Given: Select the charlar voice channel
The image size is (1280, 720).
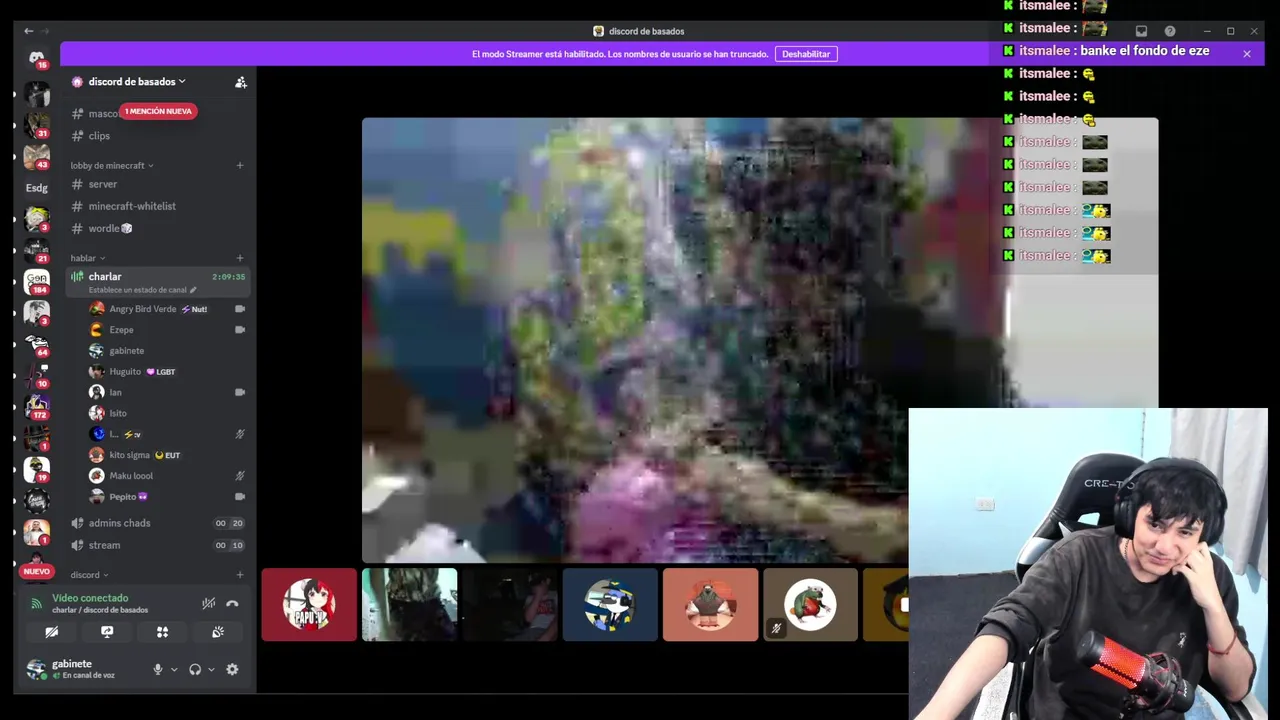Looking at the screenshot, I should pos(157,281).
